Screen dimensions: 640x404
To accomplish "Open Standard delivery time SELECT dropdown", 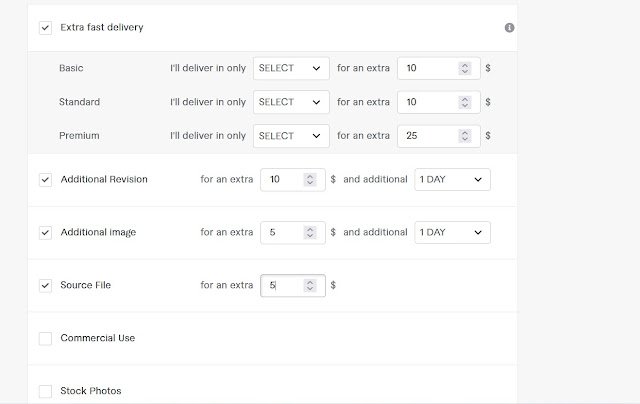I will click(291, 102).
